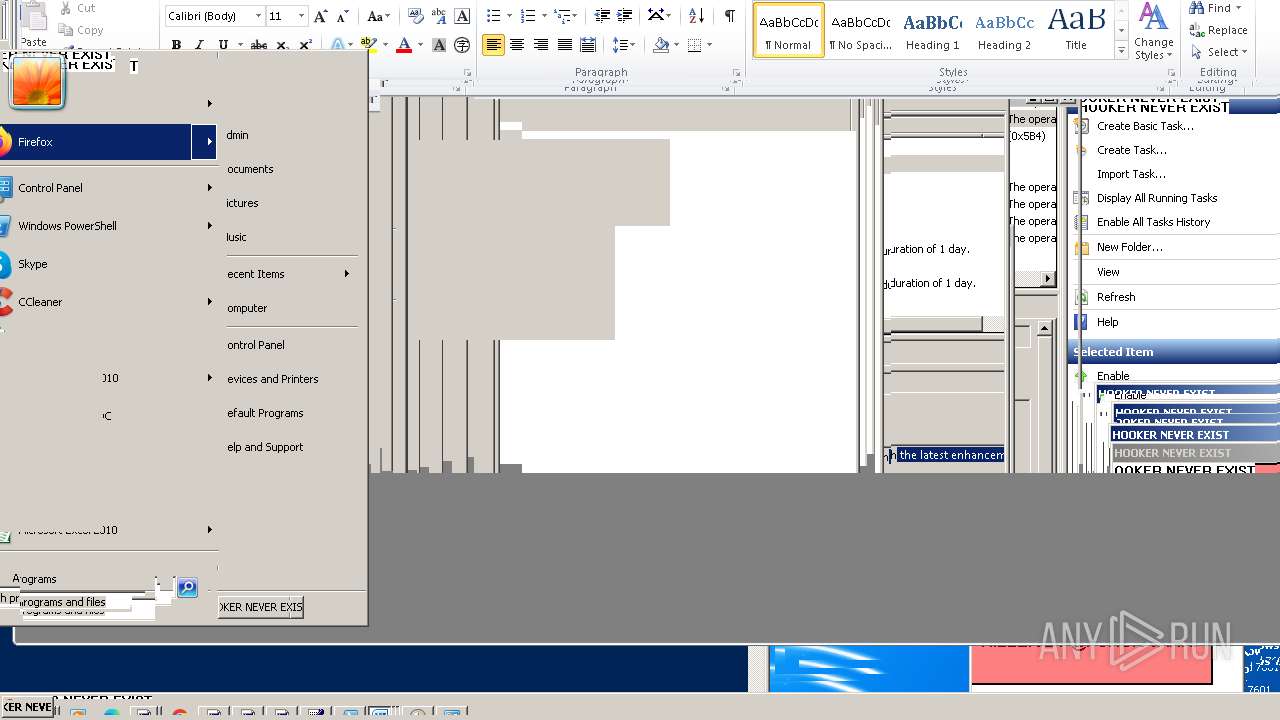Align text right
1280x720 pixels.
pos(541,45)
